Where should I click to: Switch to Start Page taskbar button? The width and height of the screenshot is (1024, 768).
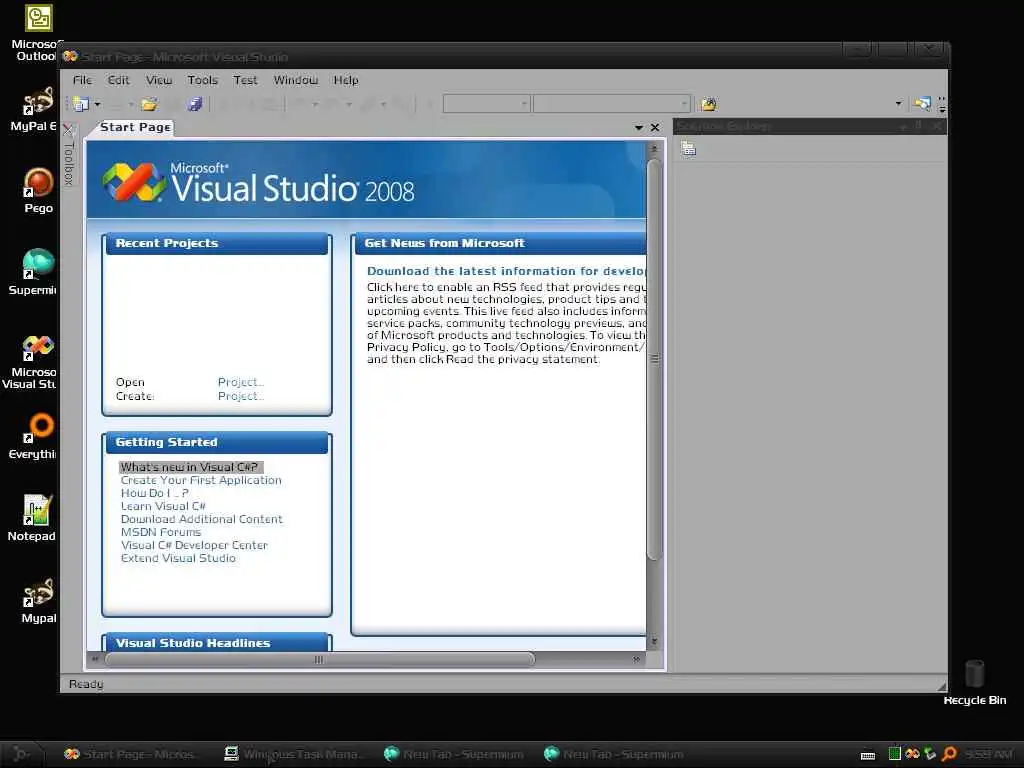click(131, 754)
